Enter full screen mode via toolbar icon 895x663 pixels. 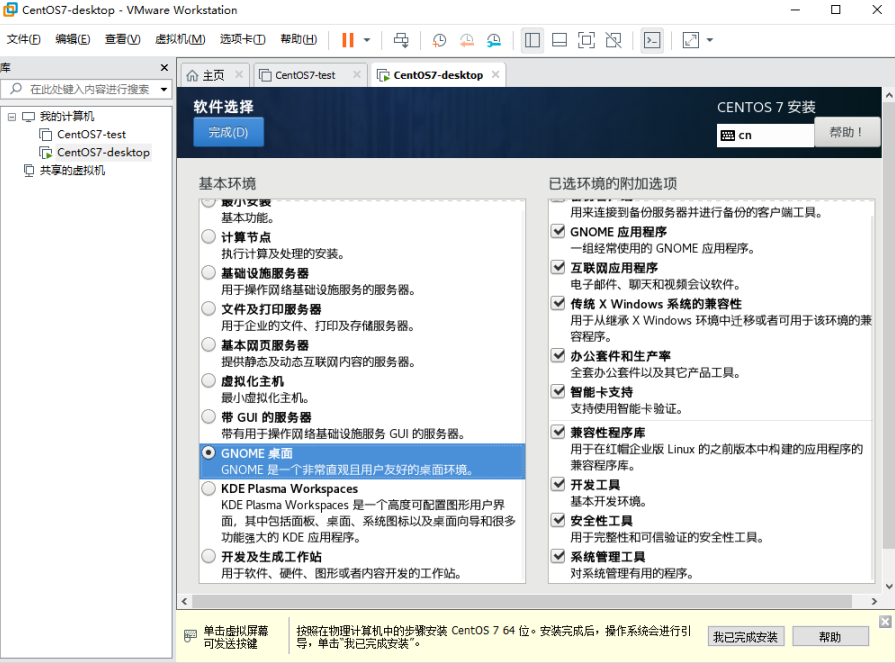586,40
